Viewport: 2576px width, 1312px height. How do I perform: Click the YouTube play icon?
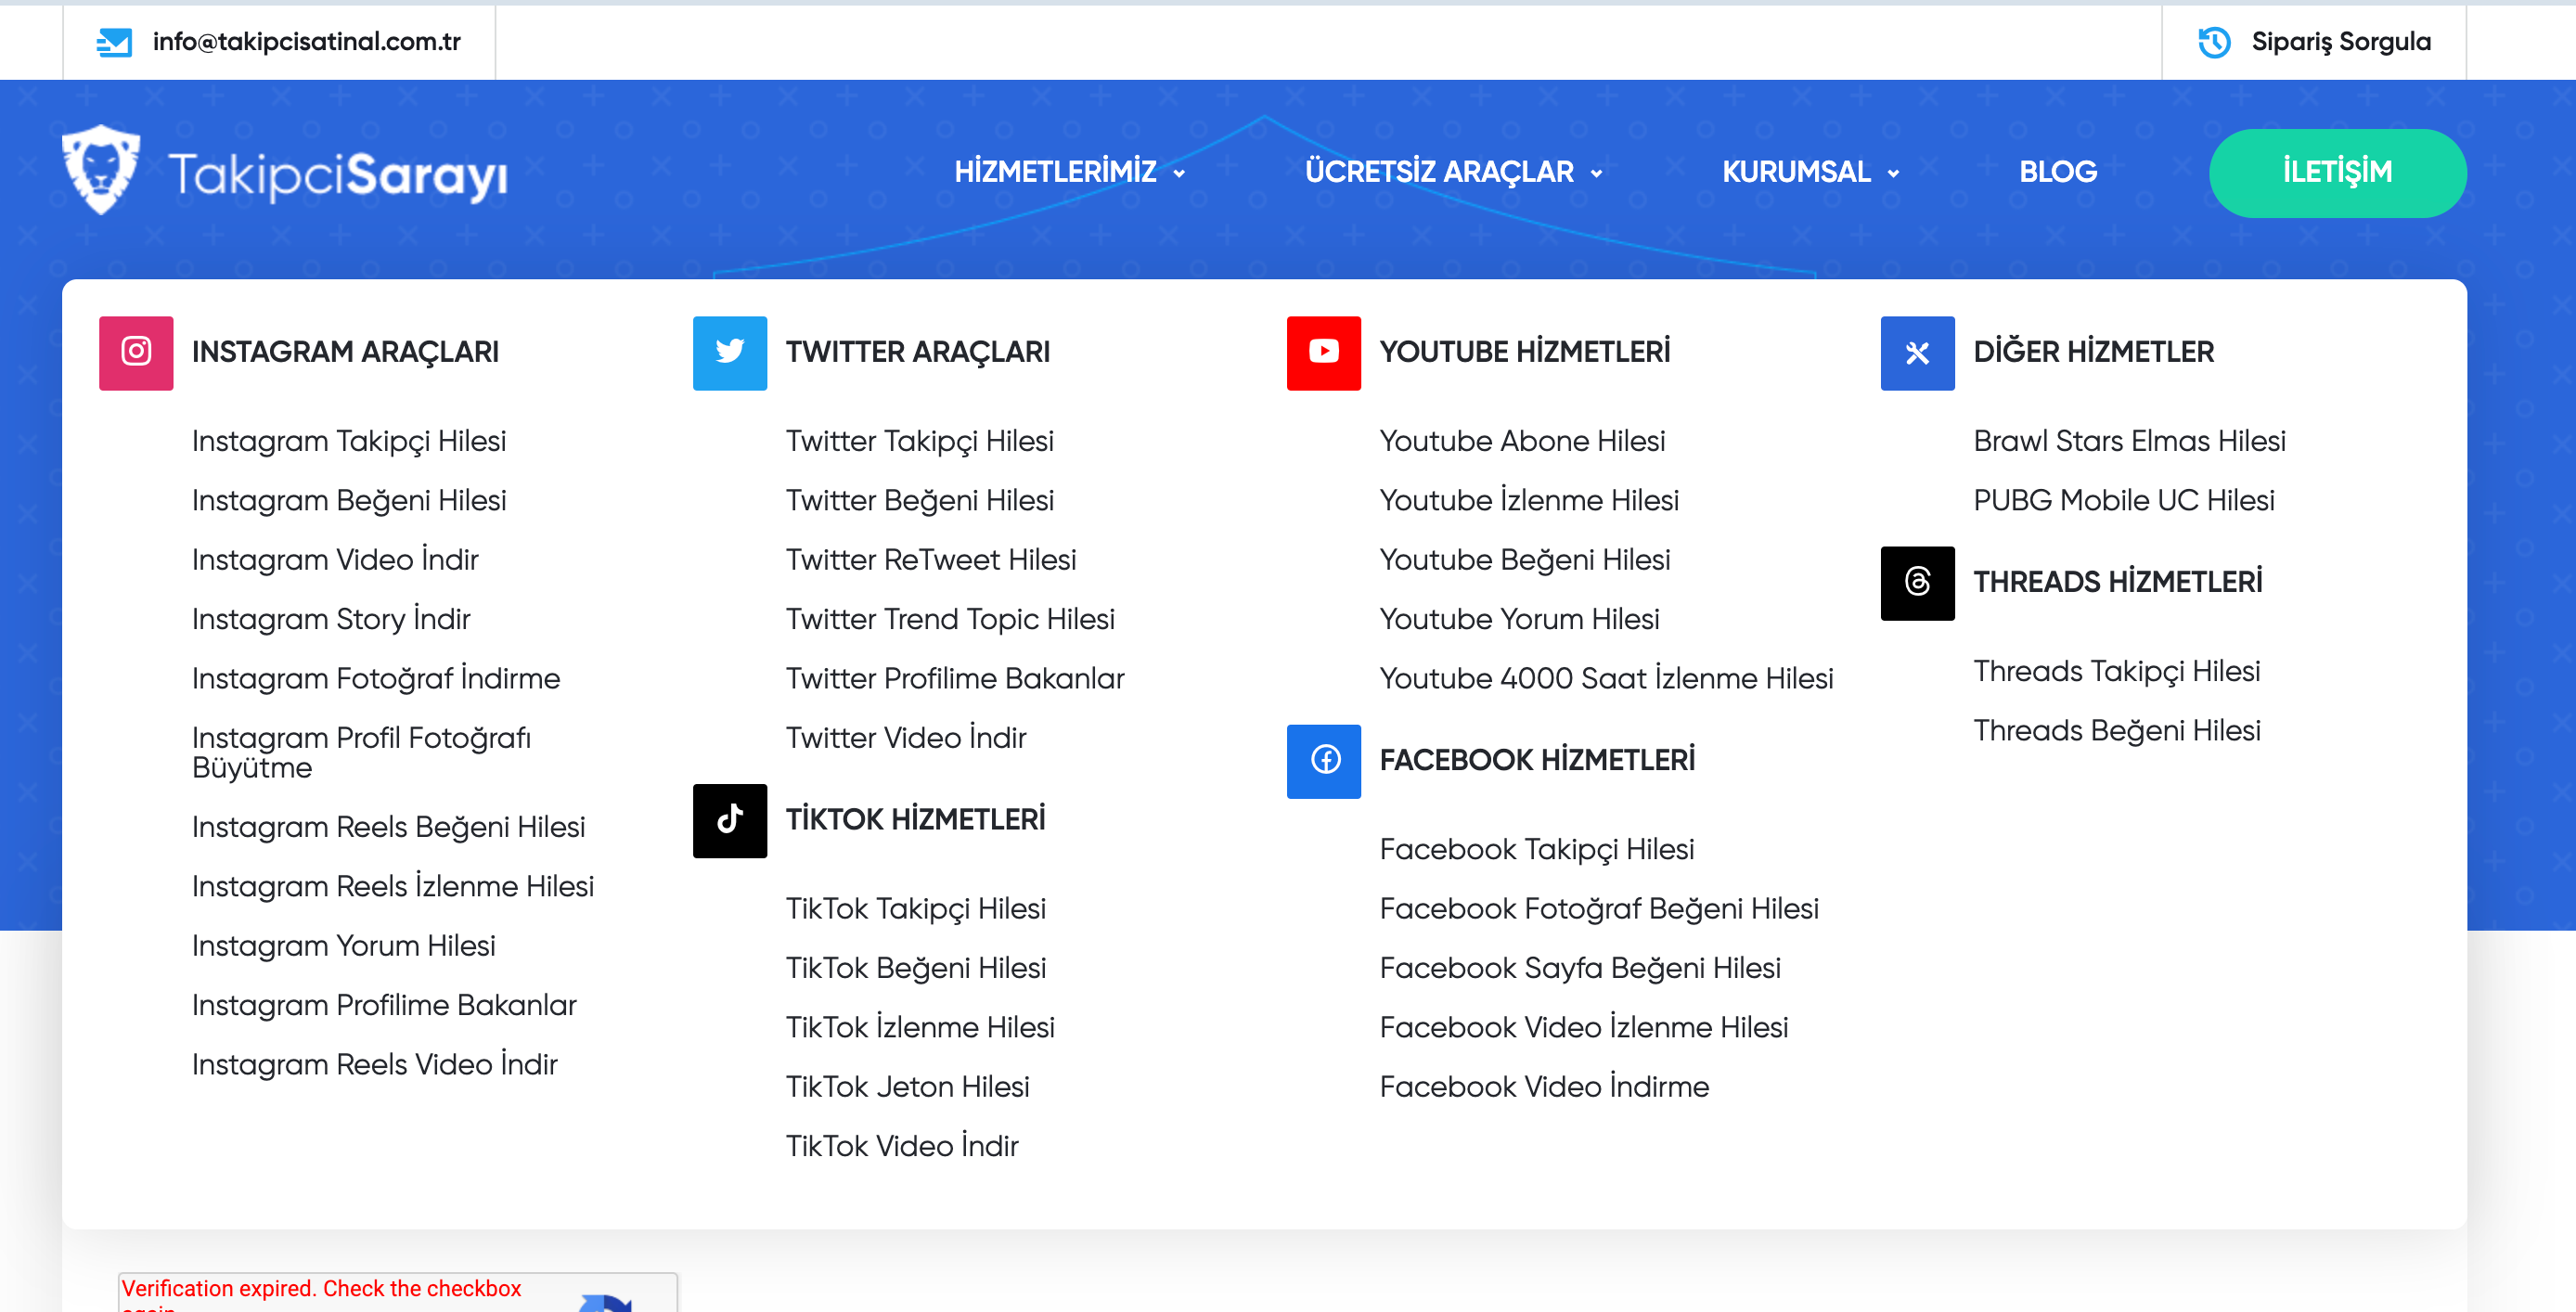pos(1324,352)
